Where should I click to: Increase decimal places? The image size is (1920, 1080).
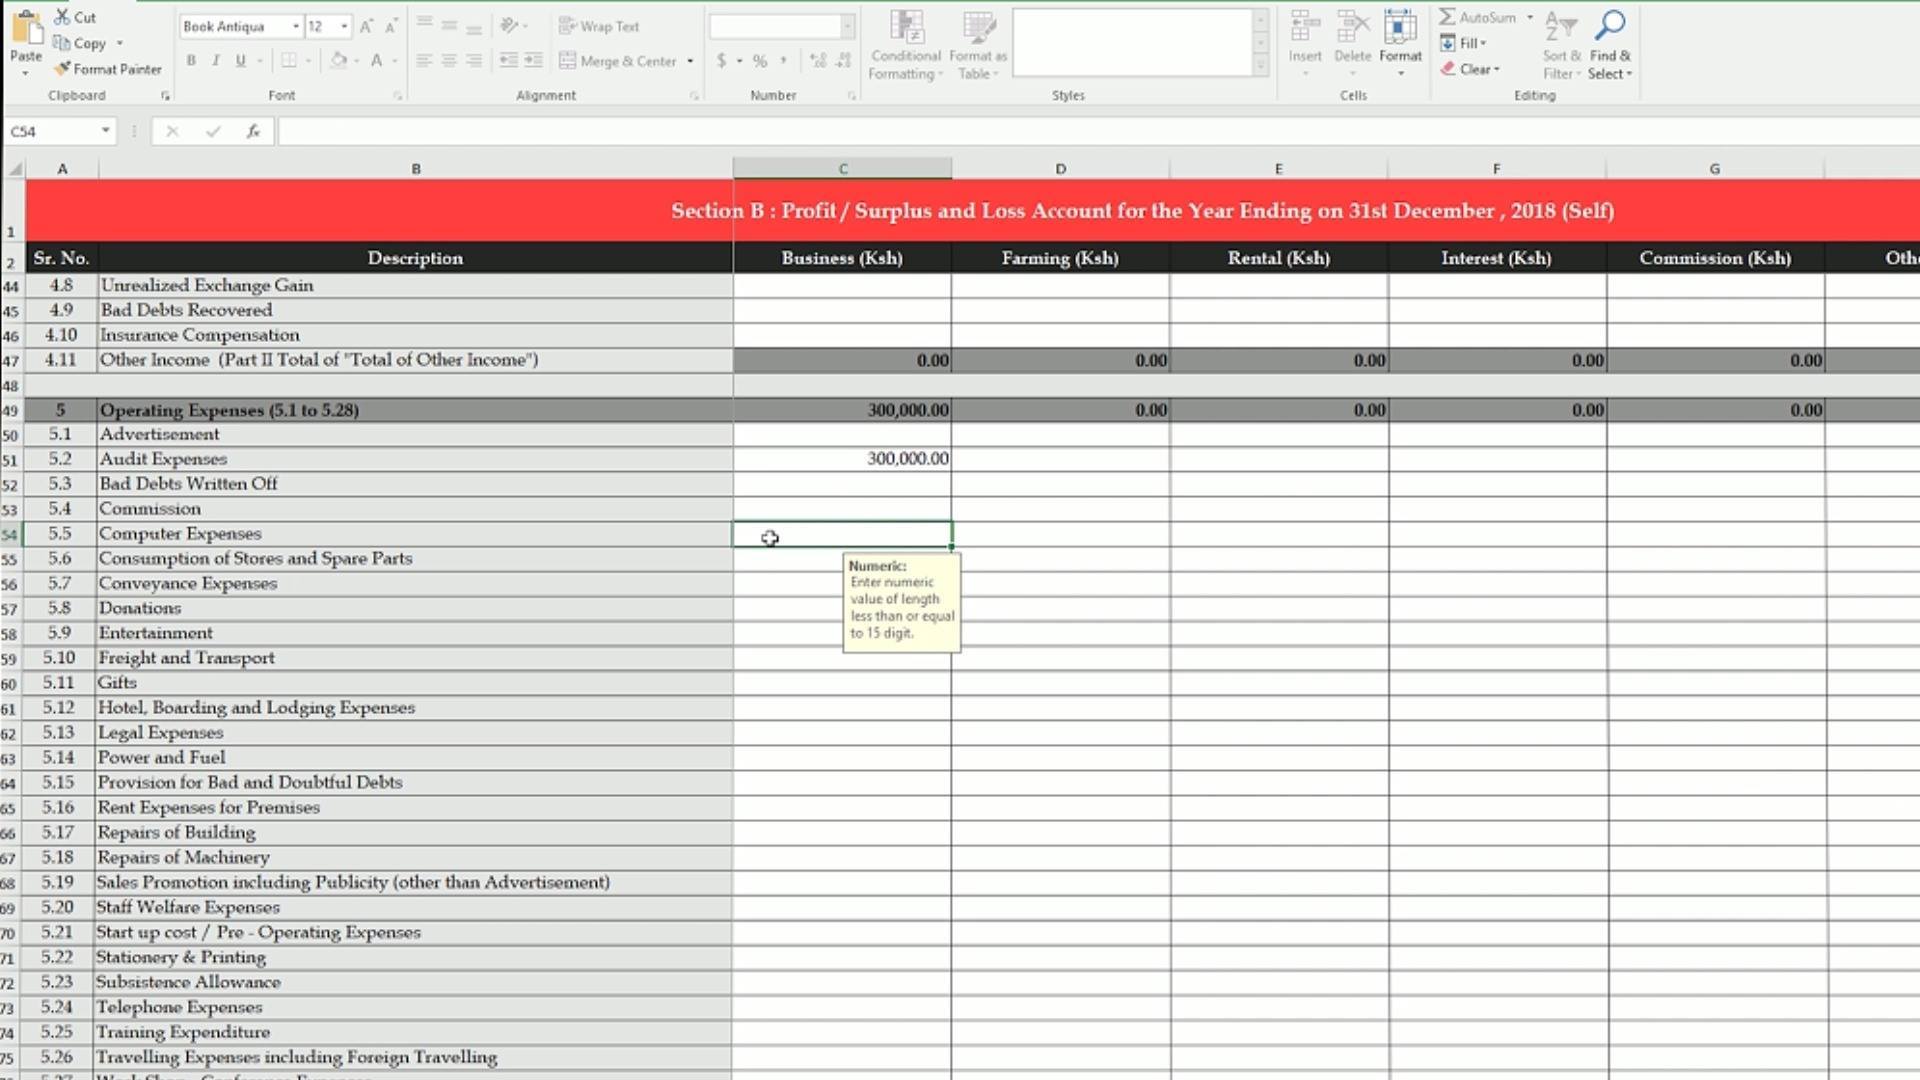(818, 61)
